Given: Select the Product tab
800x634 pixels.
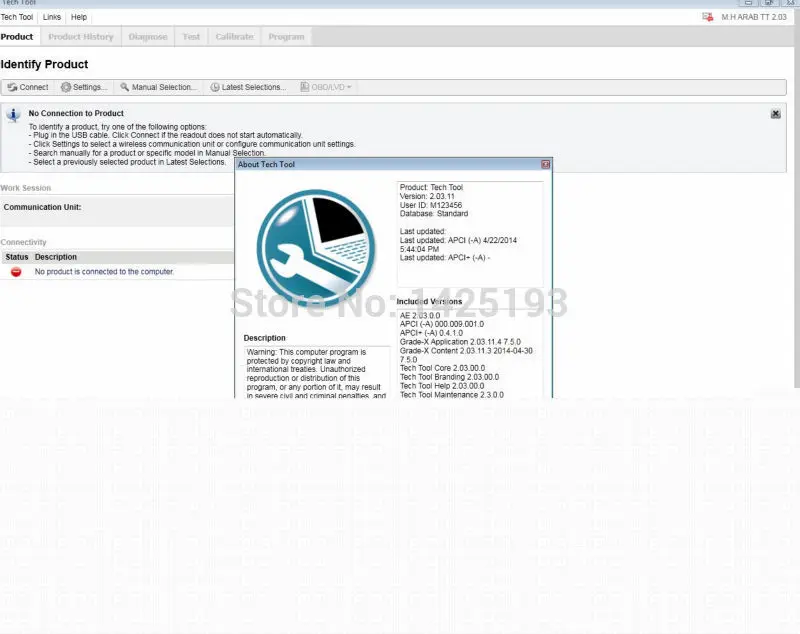Looking at the screenshot, I should coord(17,37).
